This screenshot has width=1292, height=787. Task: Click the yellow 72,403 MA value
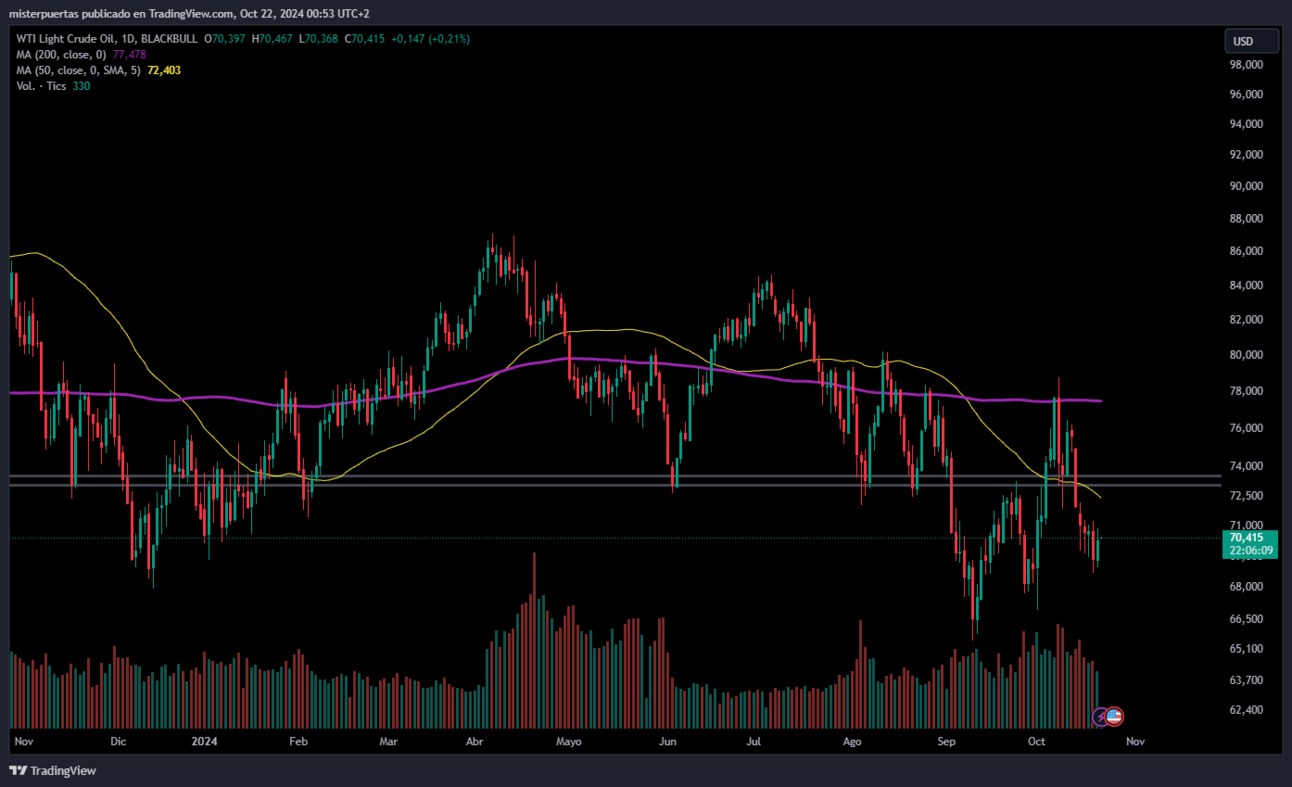[164, 70]
